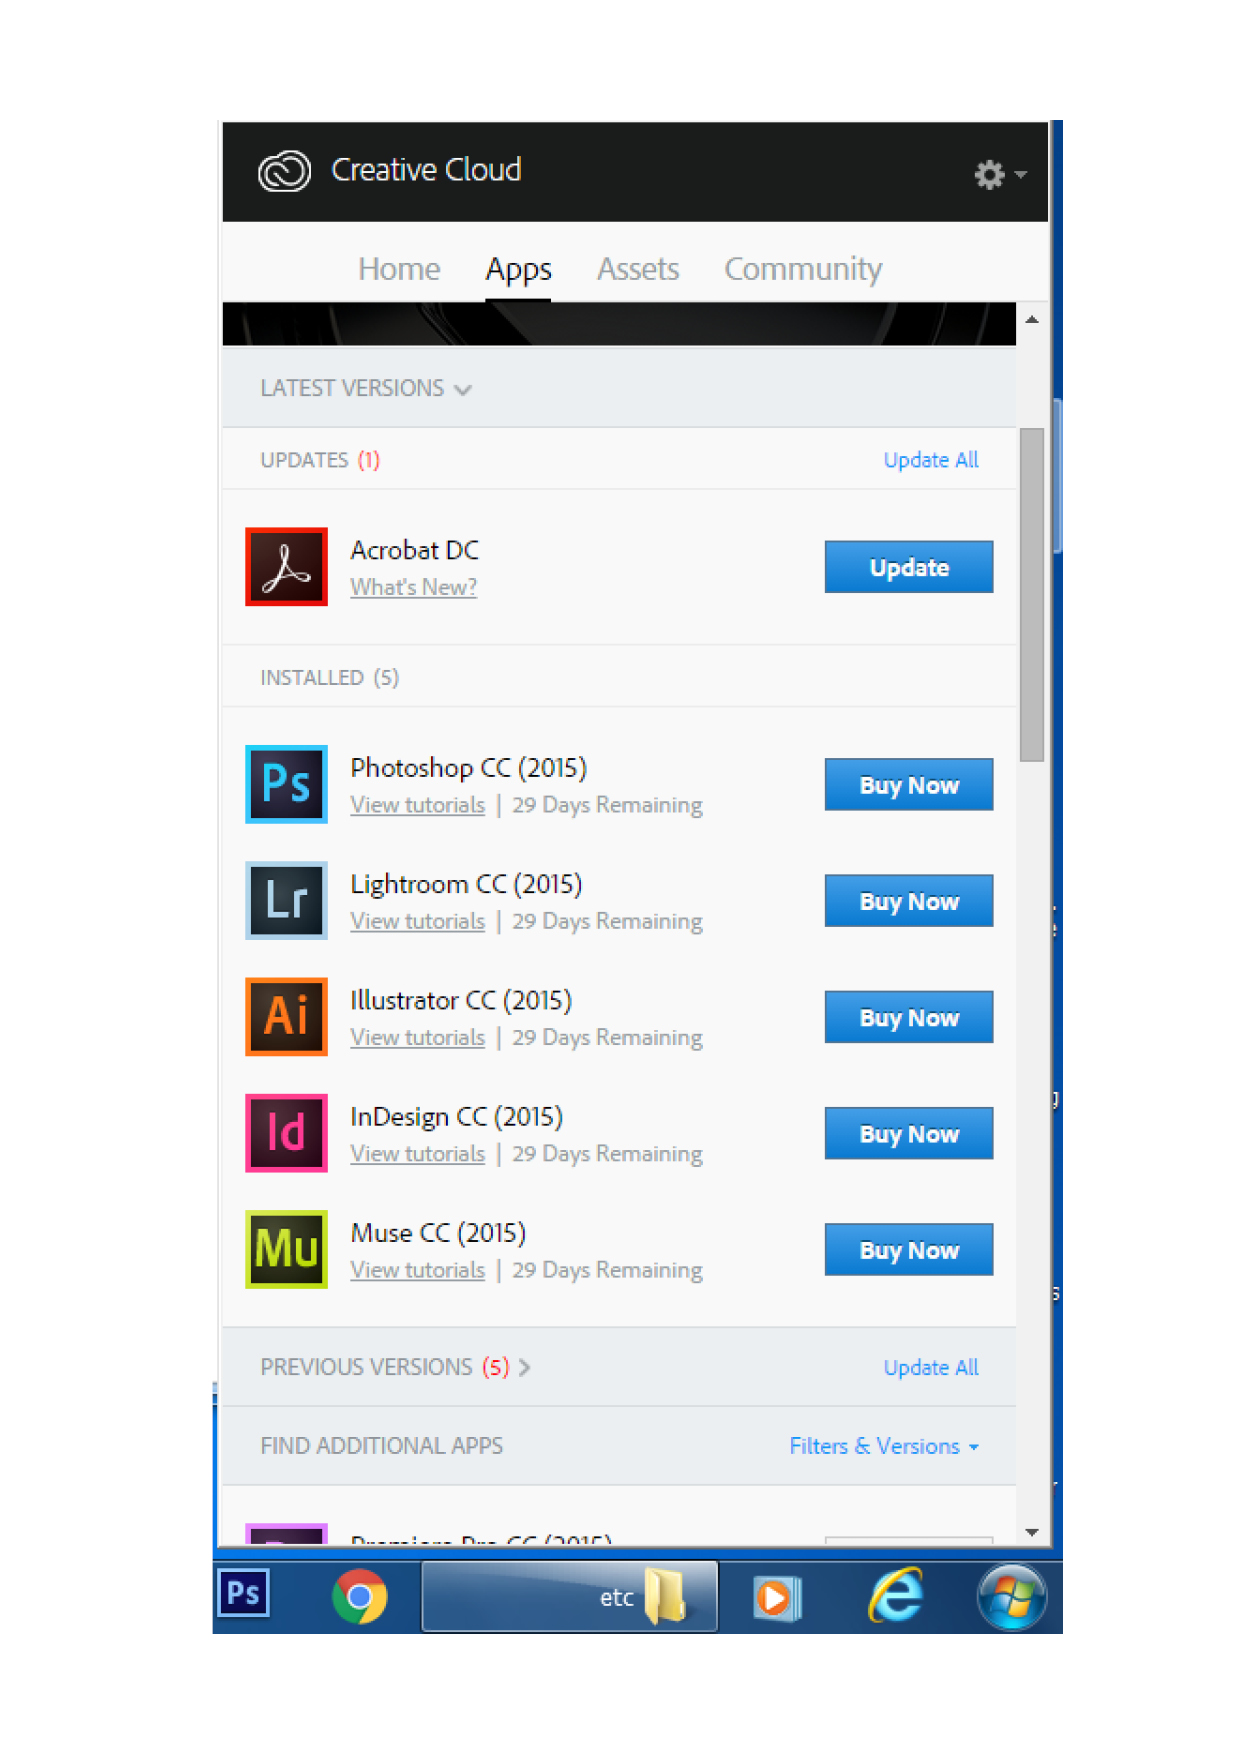The image size is (1240, 1754).
Task: Click the Photoshop CC (2015) name
Action: click(469, 768)
